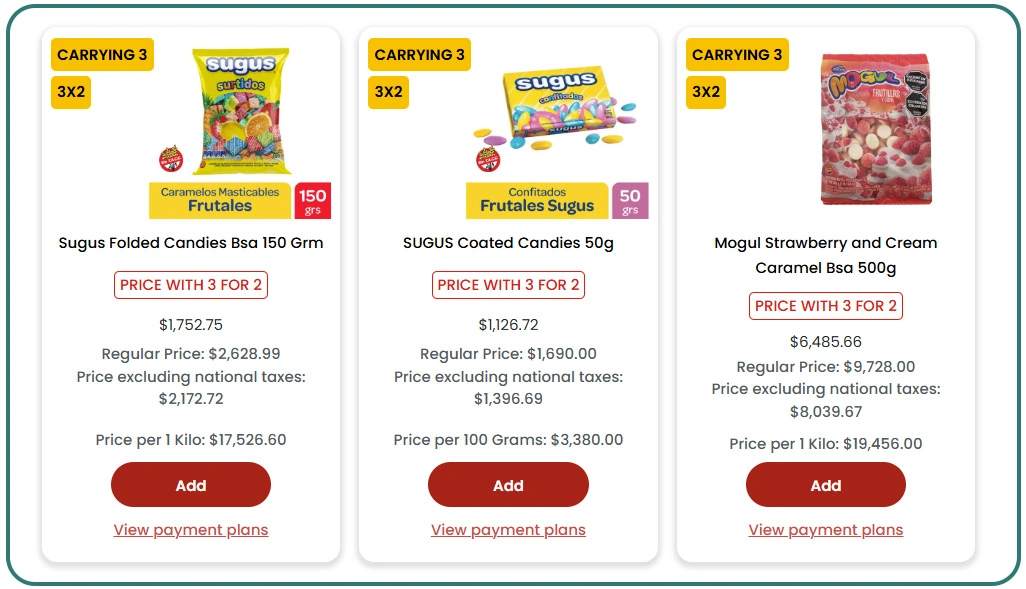This screenshot has height=589, width=1026.
Task: Click the red 150 grs weight label
Action: (313, 200)
